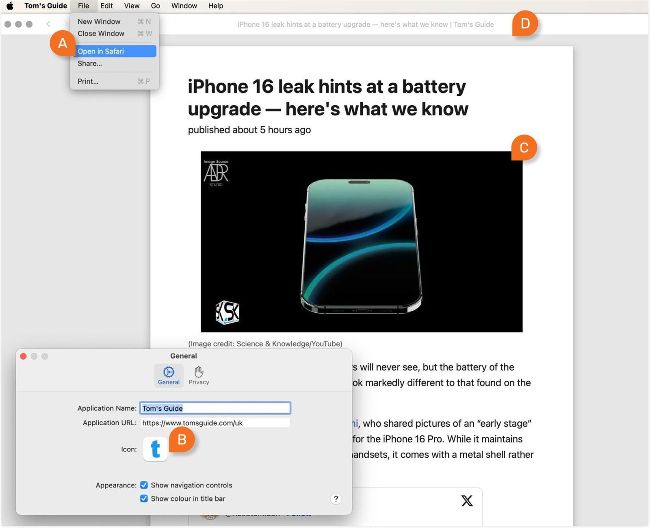650x528 pixels.
Task: Open the View menu
Action: pyautogui.click(x=131, y=6)
